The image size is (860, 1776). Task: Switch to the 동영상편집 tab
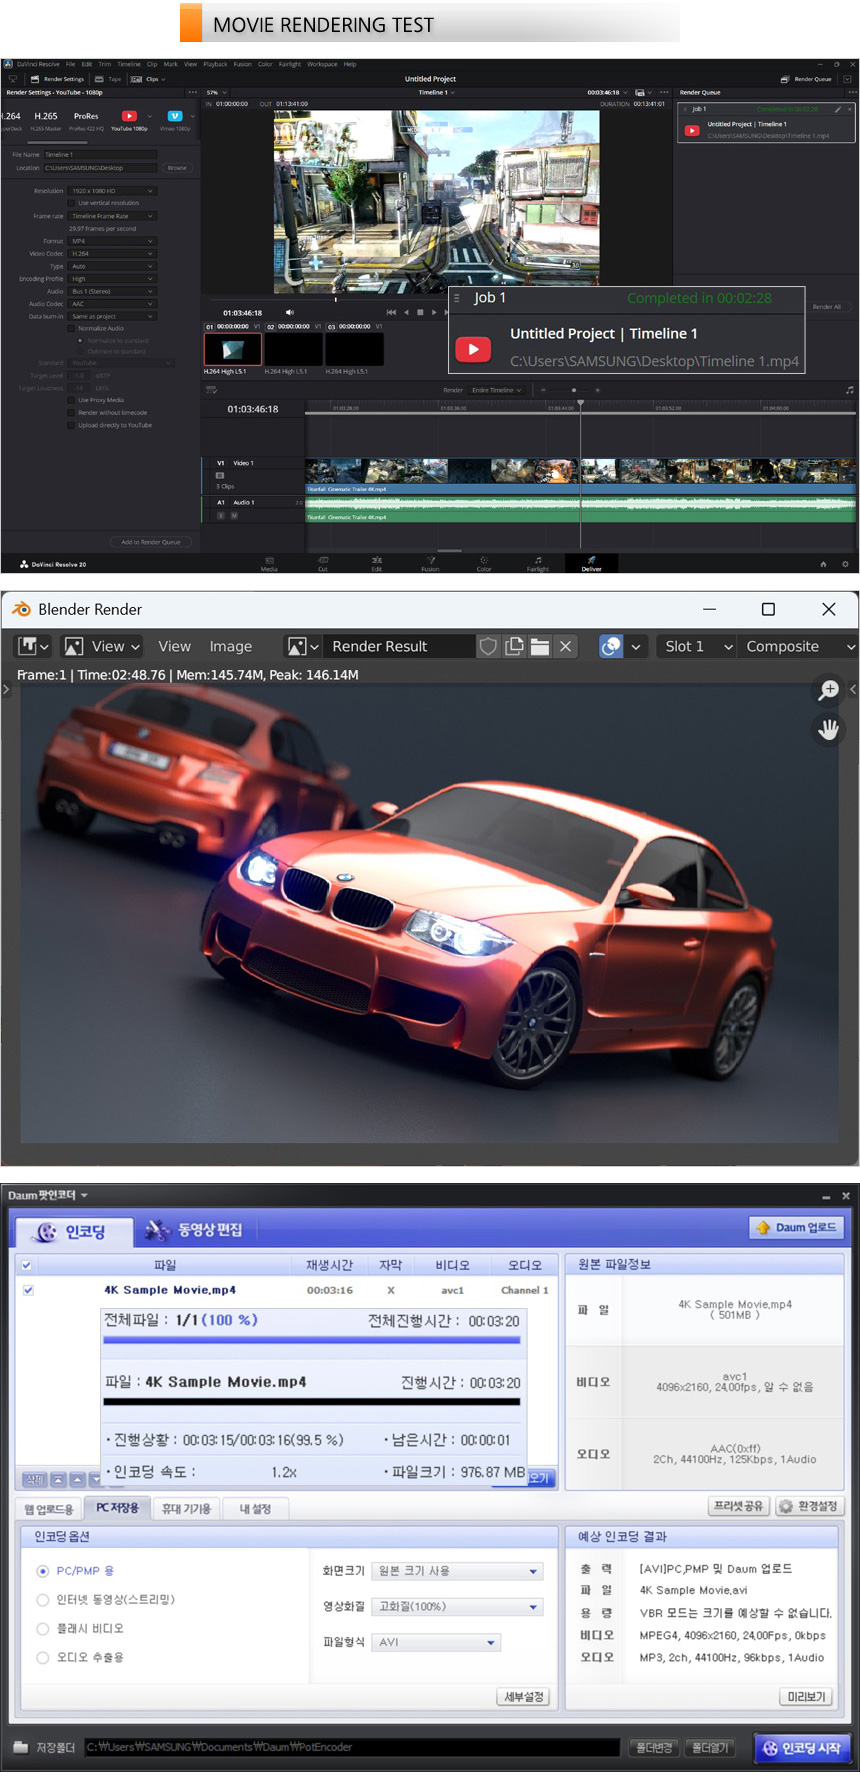coord(195,1230)
